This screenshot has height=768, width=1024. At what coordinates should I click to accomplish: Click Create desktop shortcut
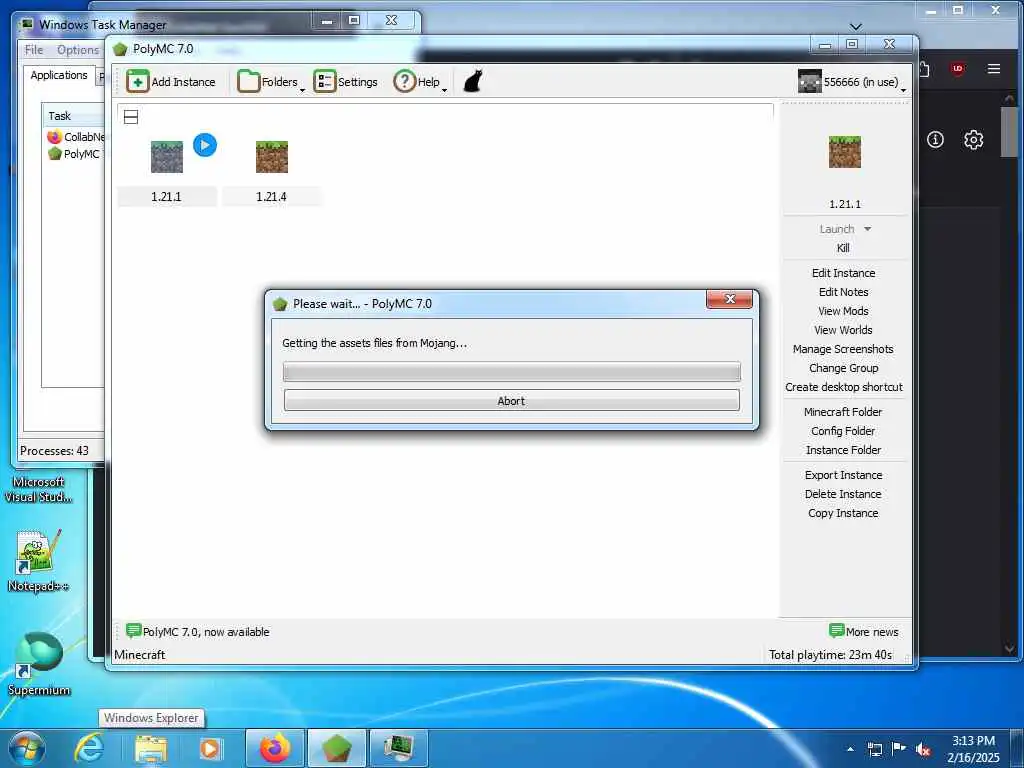coord(844,387)
